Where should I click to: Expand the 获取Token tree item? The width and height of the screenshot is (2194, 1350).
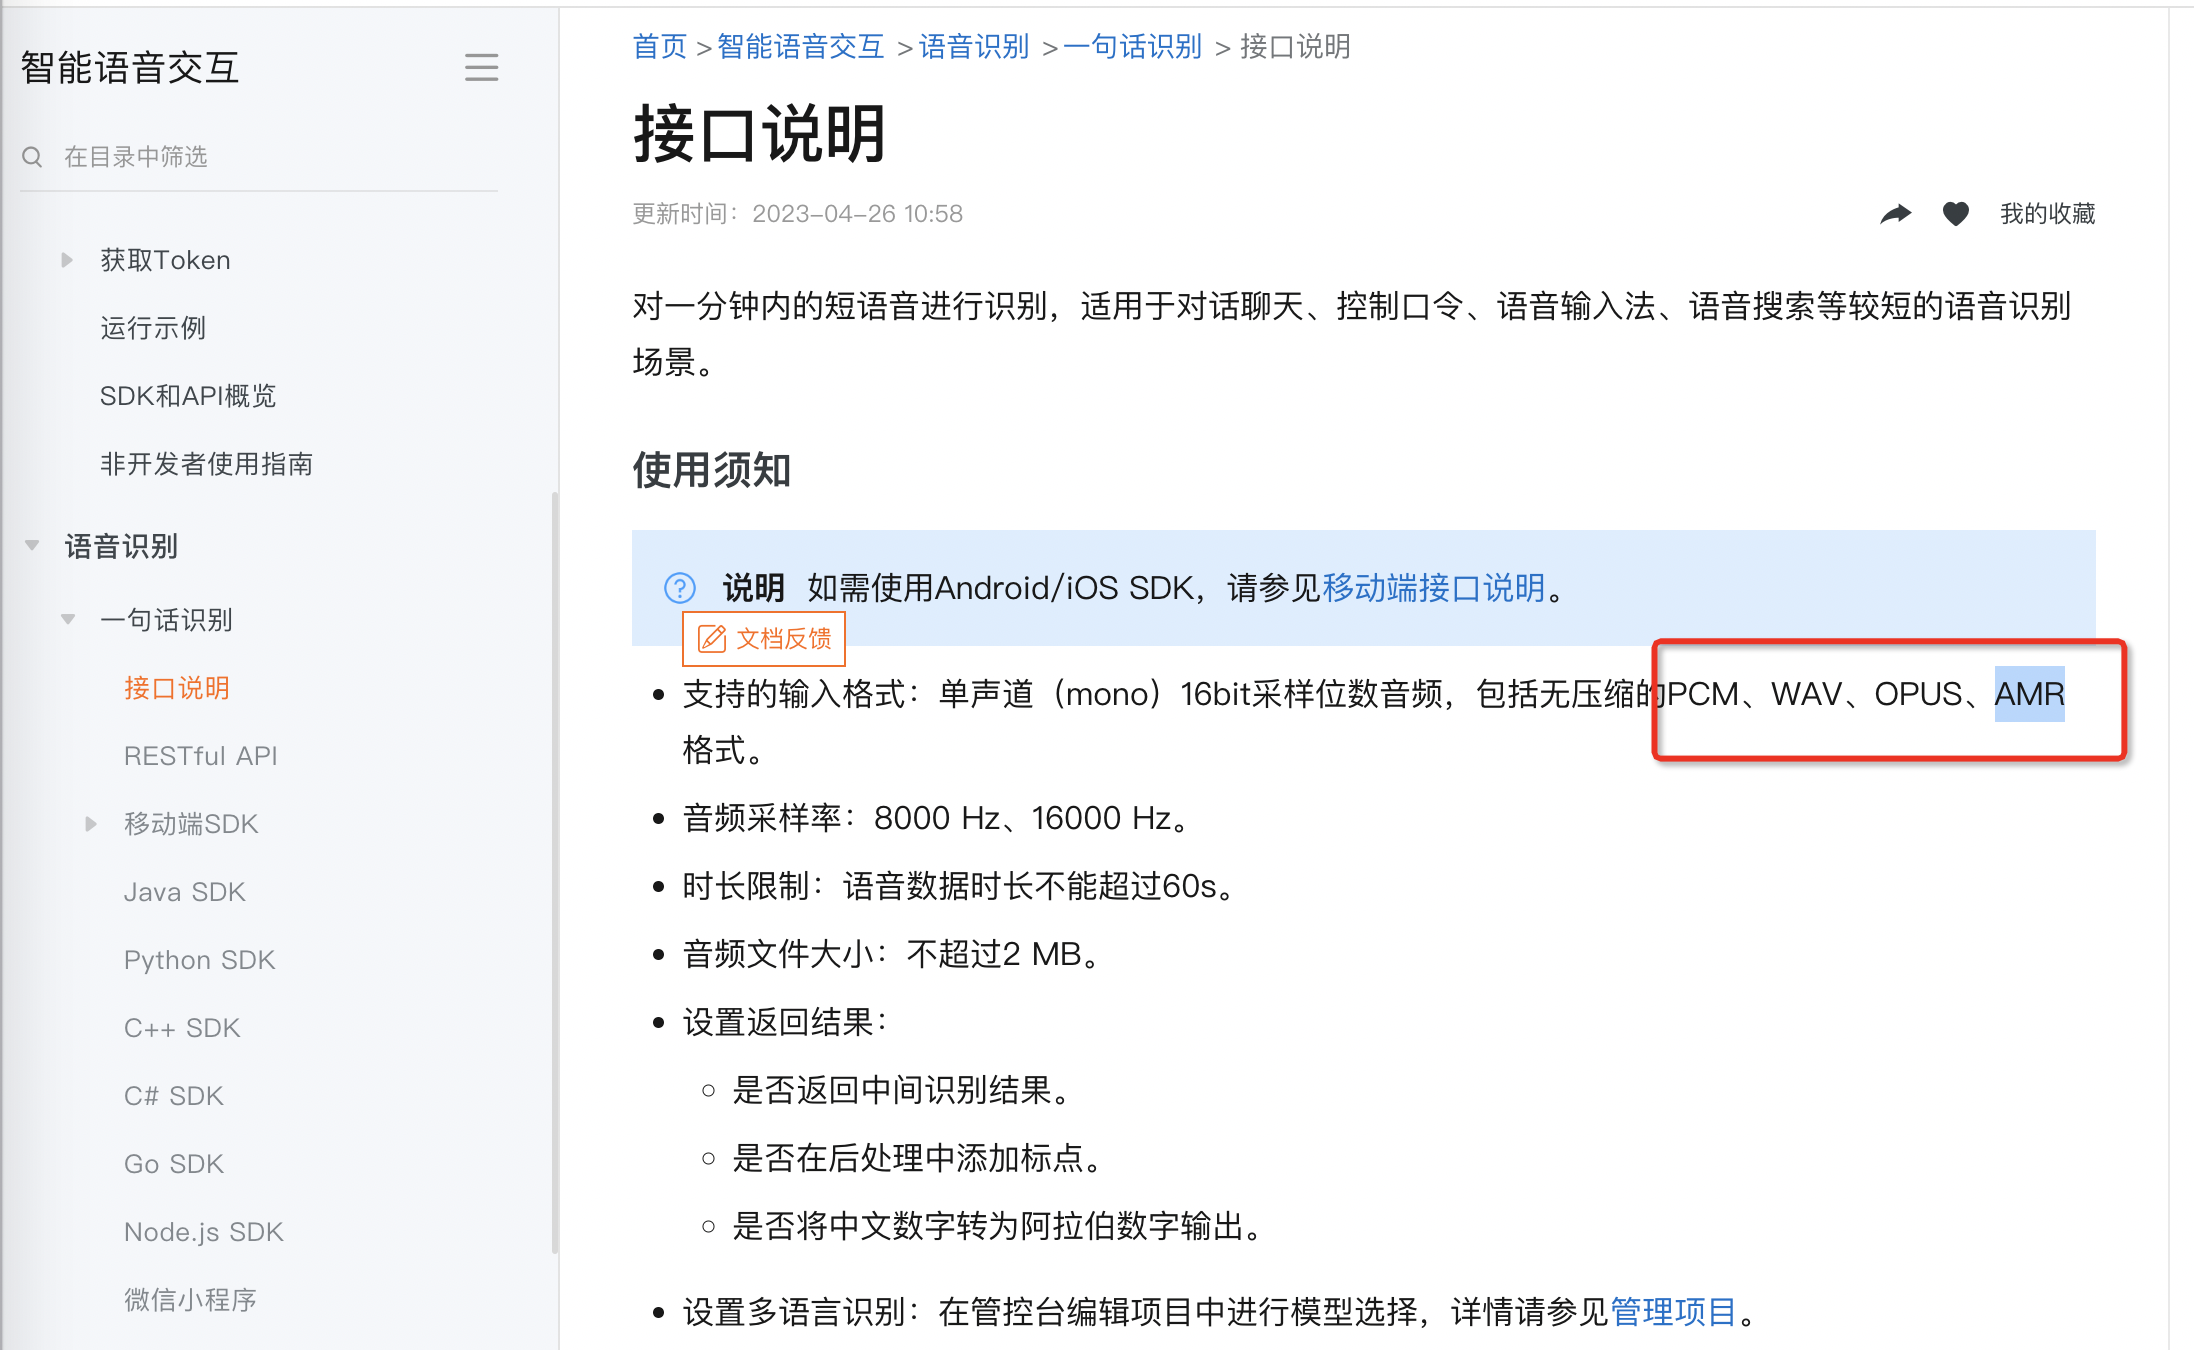click(67, 260)
